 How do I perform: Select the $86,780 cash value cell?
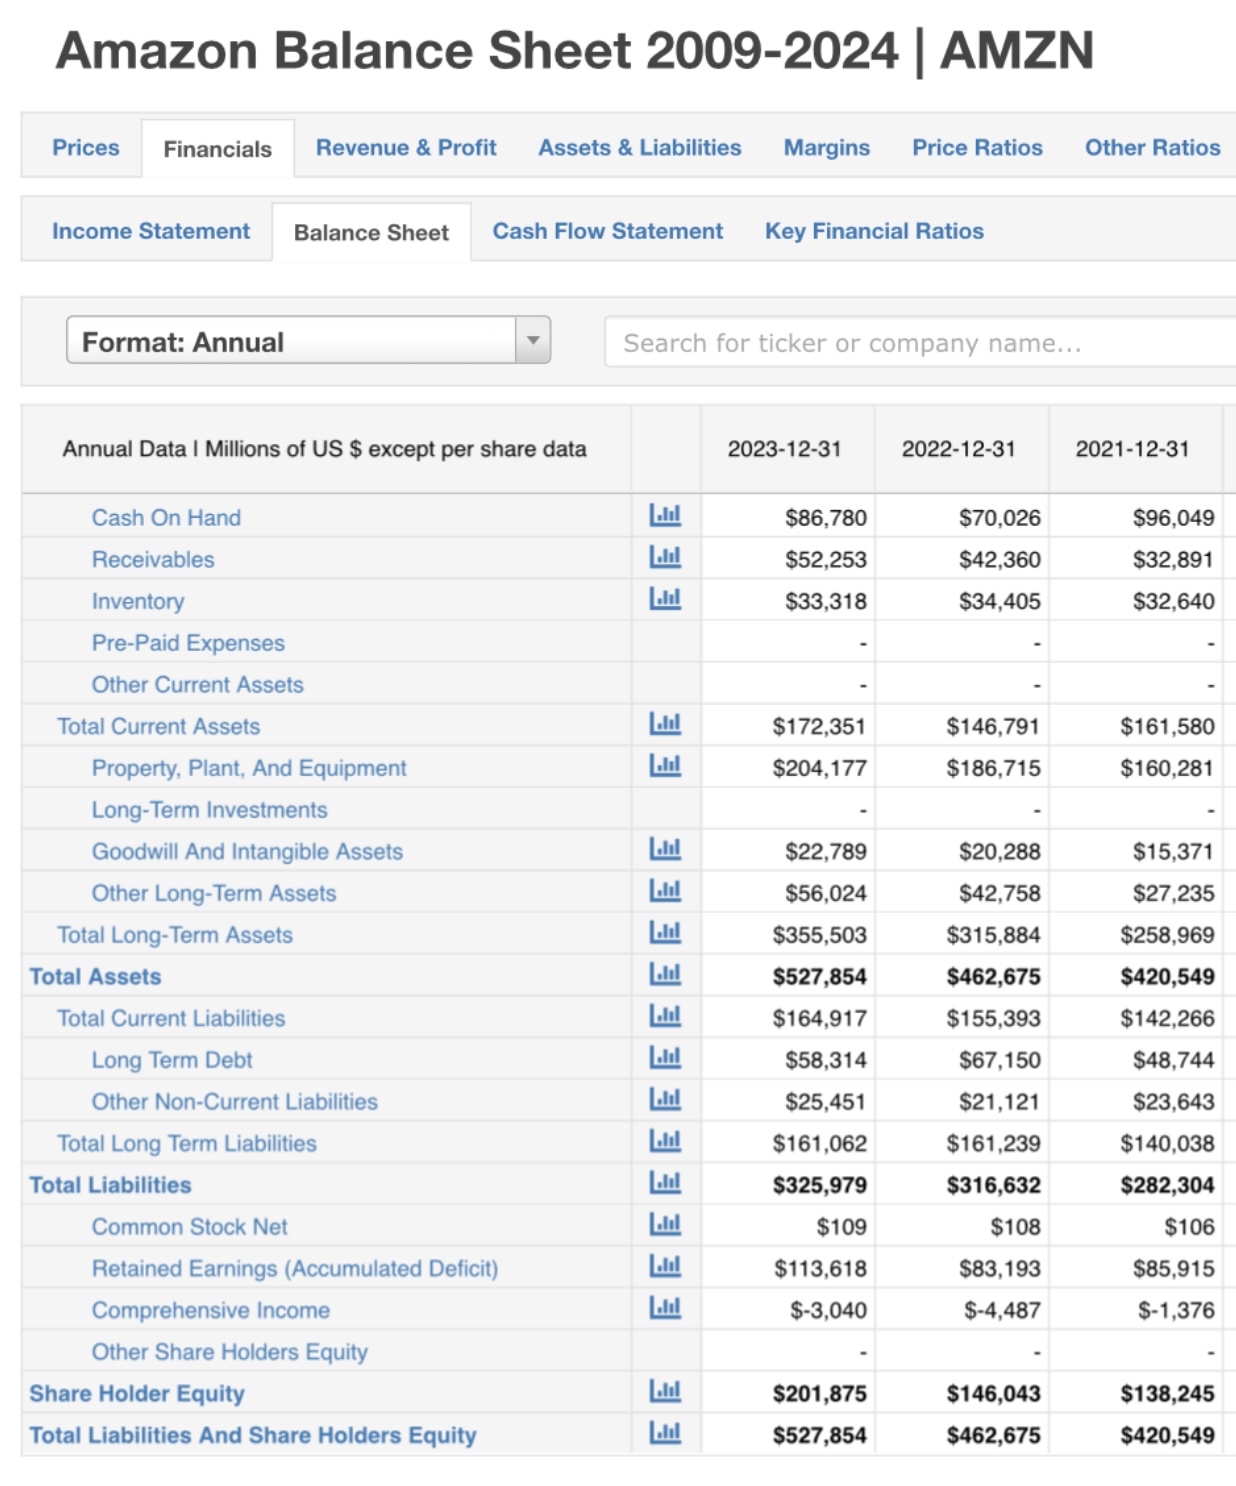[826, 518]
